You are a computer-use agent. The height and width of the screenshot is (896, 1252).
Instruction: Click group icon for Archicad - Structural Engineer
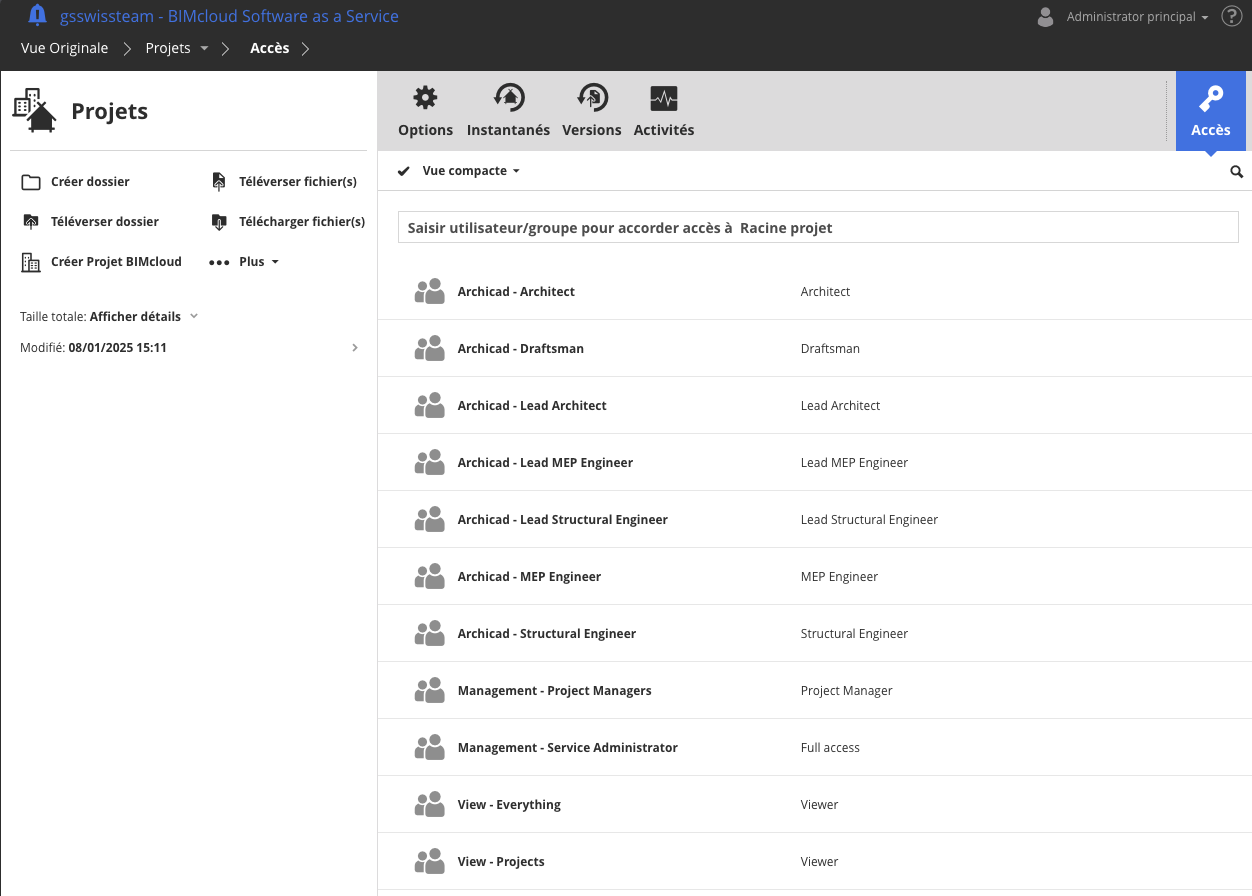[429, 634]
